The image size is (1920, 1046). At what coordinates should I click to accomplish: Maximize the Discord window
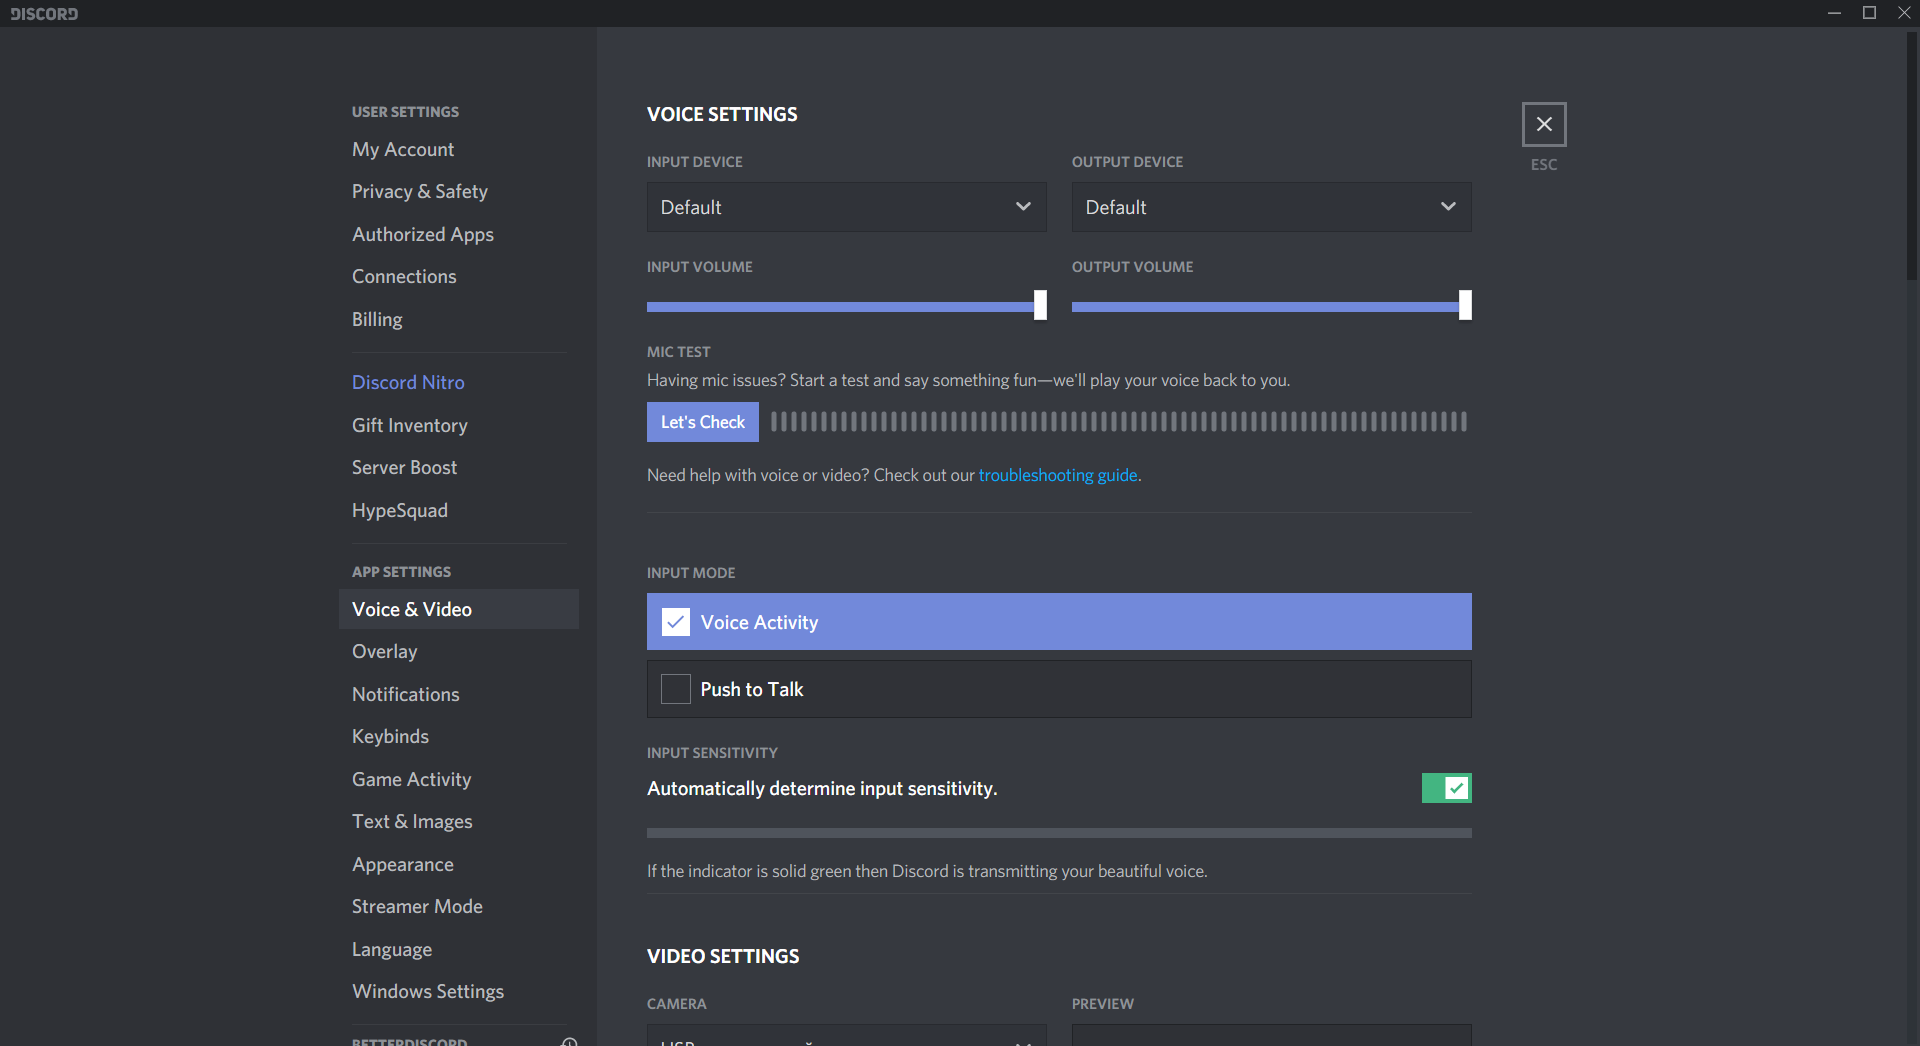1869,13
